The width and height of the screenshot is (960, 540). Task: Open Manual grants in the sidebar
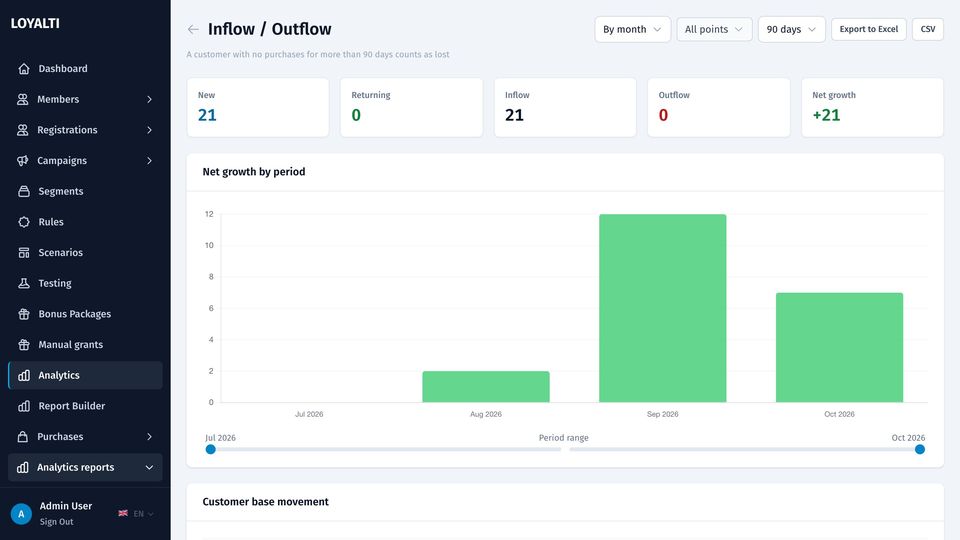point(85,345)
